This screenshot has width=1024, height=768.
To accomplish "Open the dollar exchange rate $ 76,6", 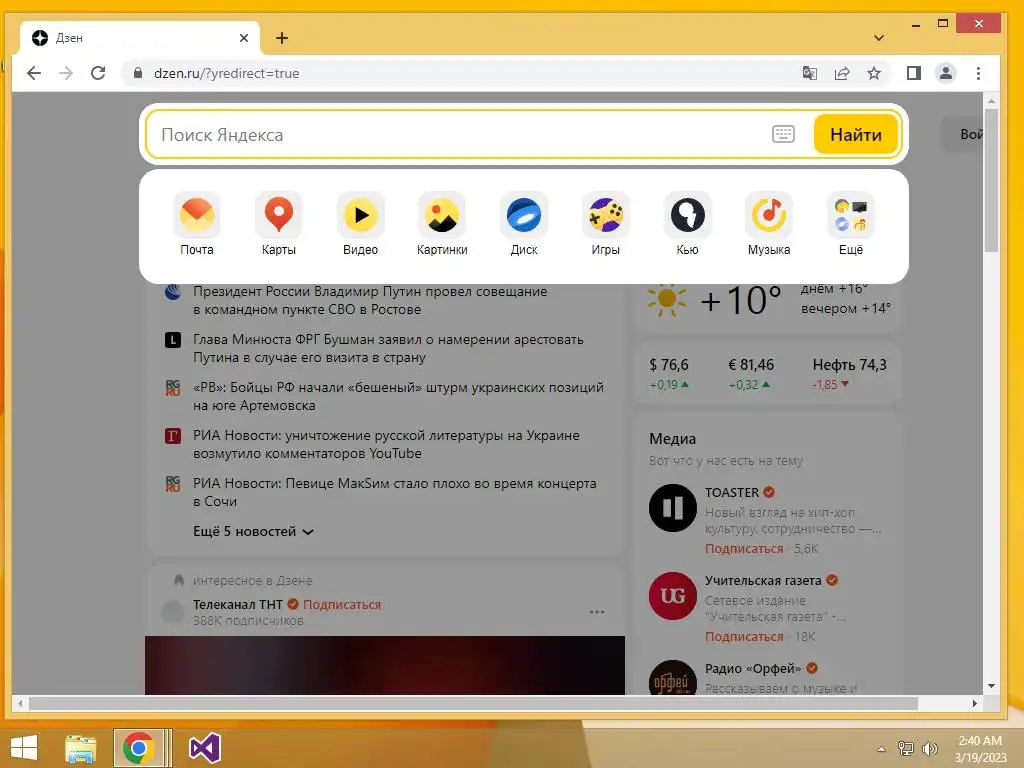I will coord(669,374).
